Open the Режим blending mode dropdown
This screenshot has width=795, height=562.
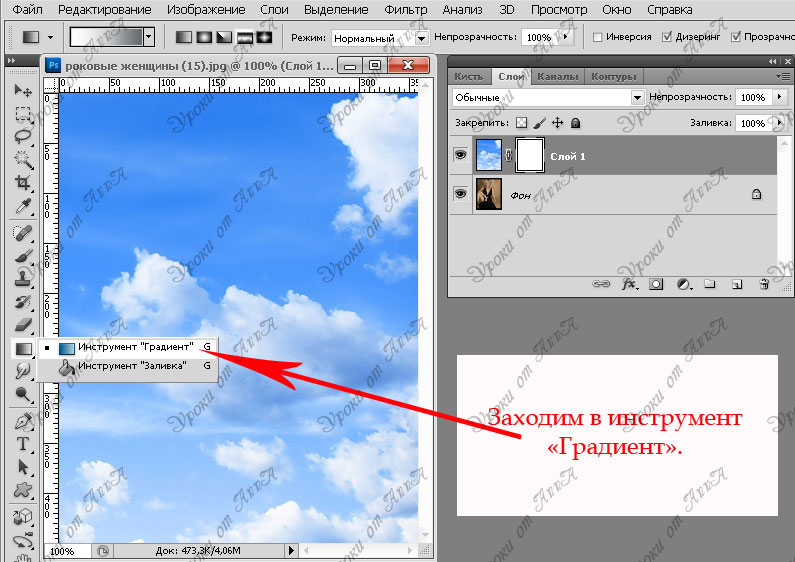pyautogui.click(x=421, y=38)
